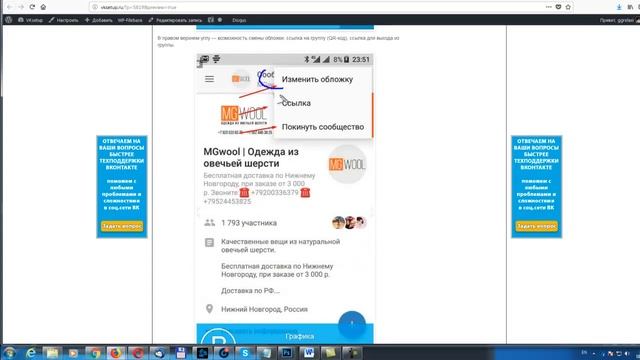Click the phone number +79200336379
The image size is (640, 360).
[x=275, y=193]
